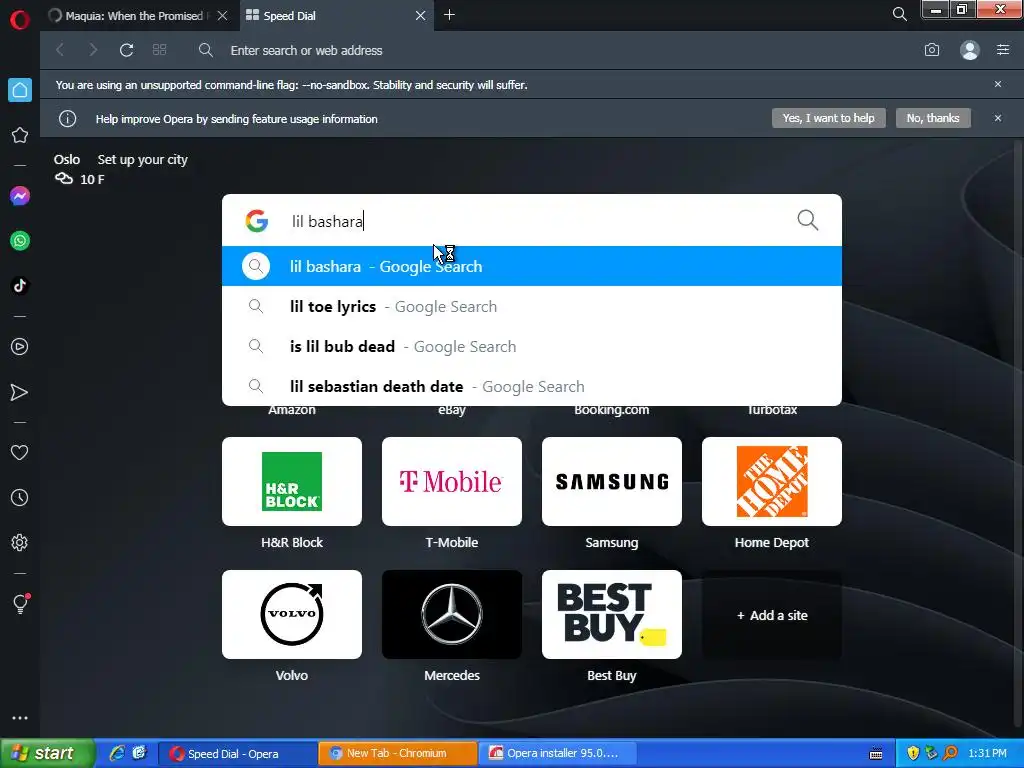Dismiss the no-sandbox warning bar
This screenshot has height=768, width=1024.
tap(998, 84)
